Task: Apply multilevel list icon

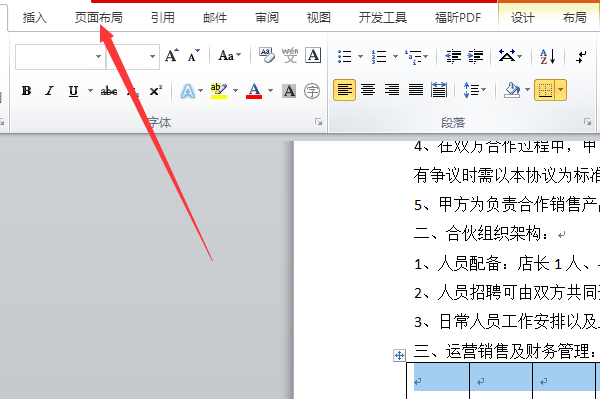Action: [x=414, y=57]
